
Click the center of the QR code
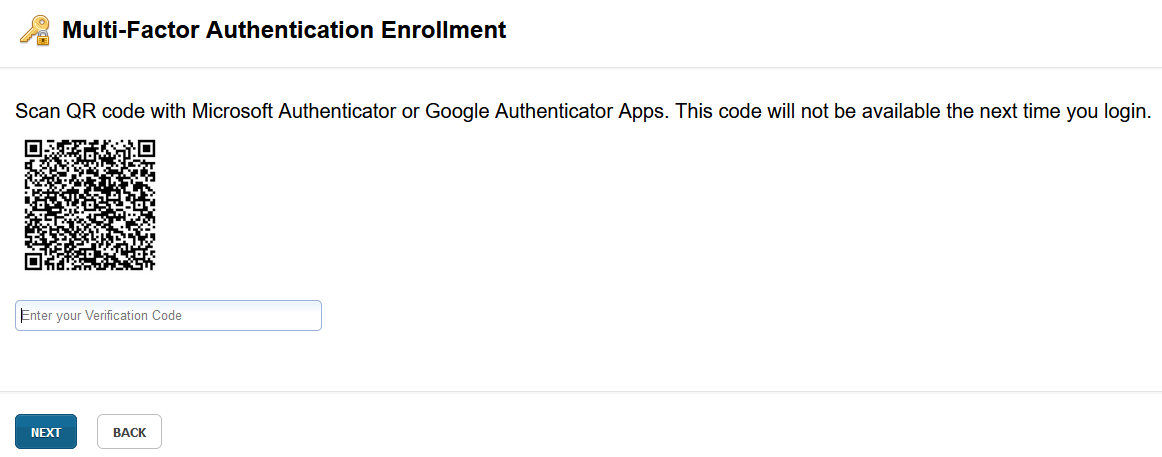coord(90,204)
